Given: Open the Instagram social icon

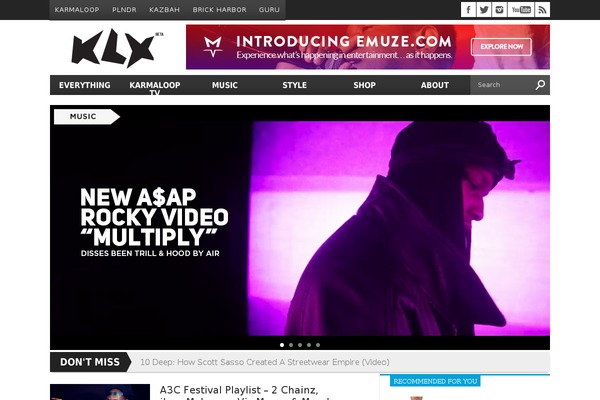Looking at the screenshot, I should 499,10.
